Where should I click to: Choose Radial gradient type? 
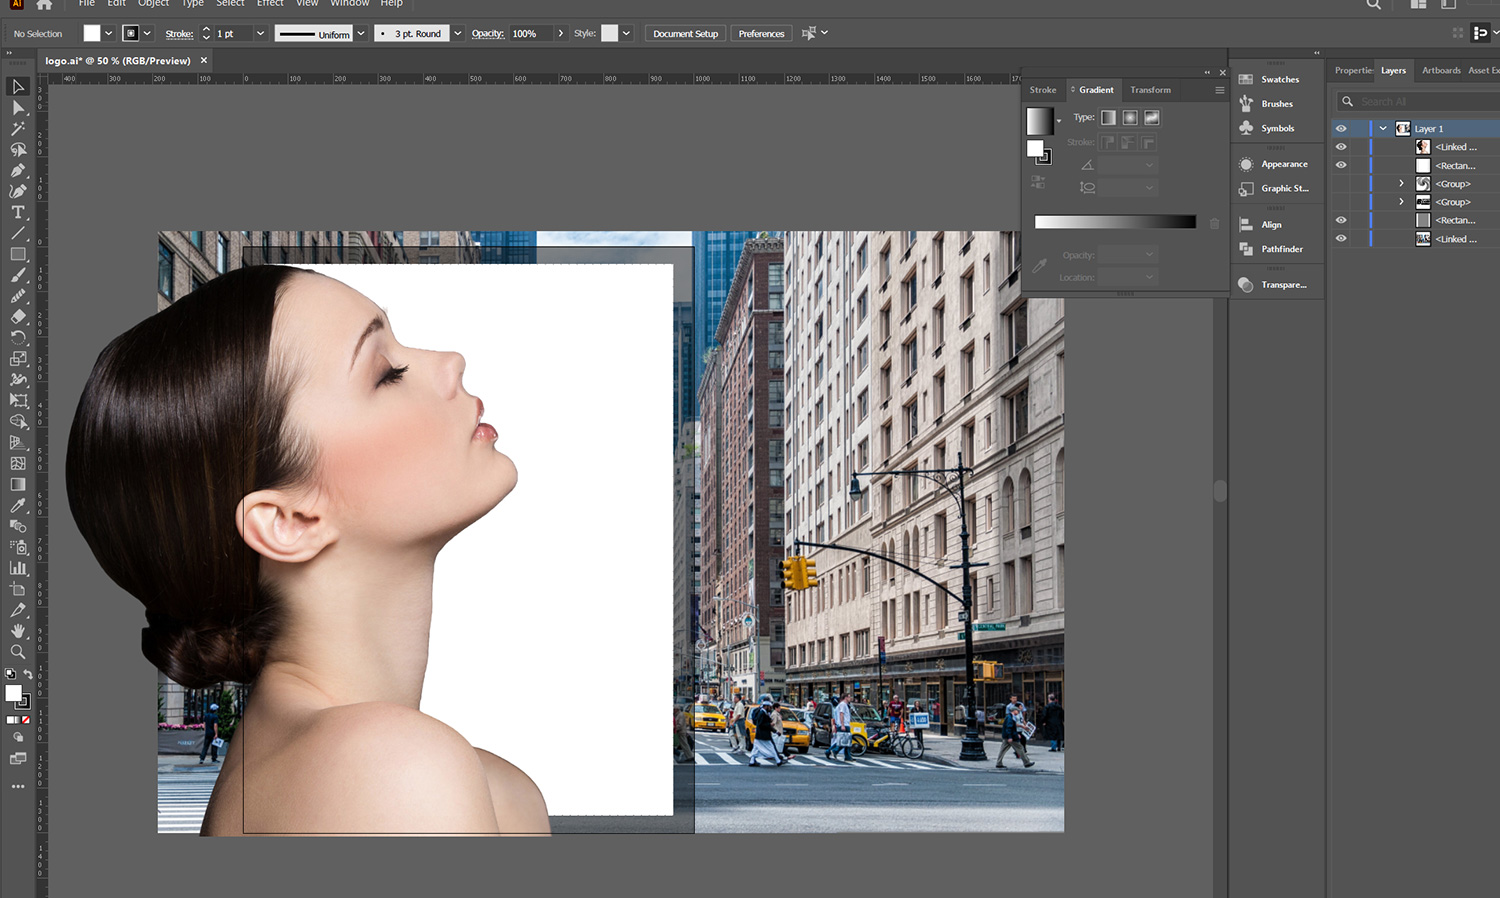(1130, 117)
